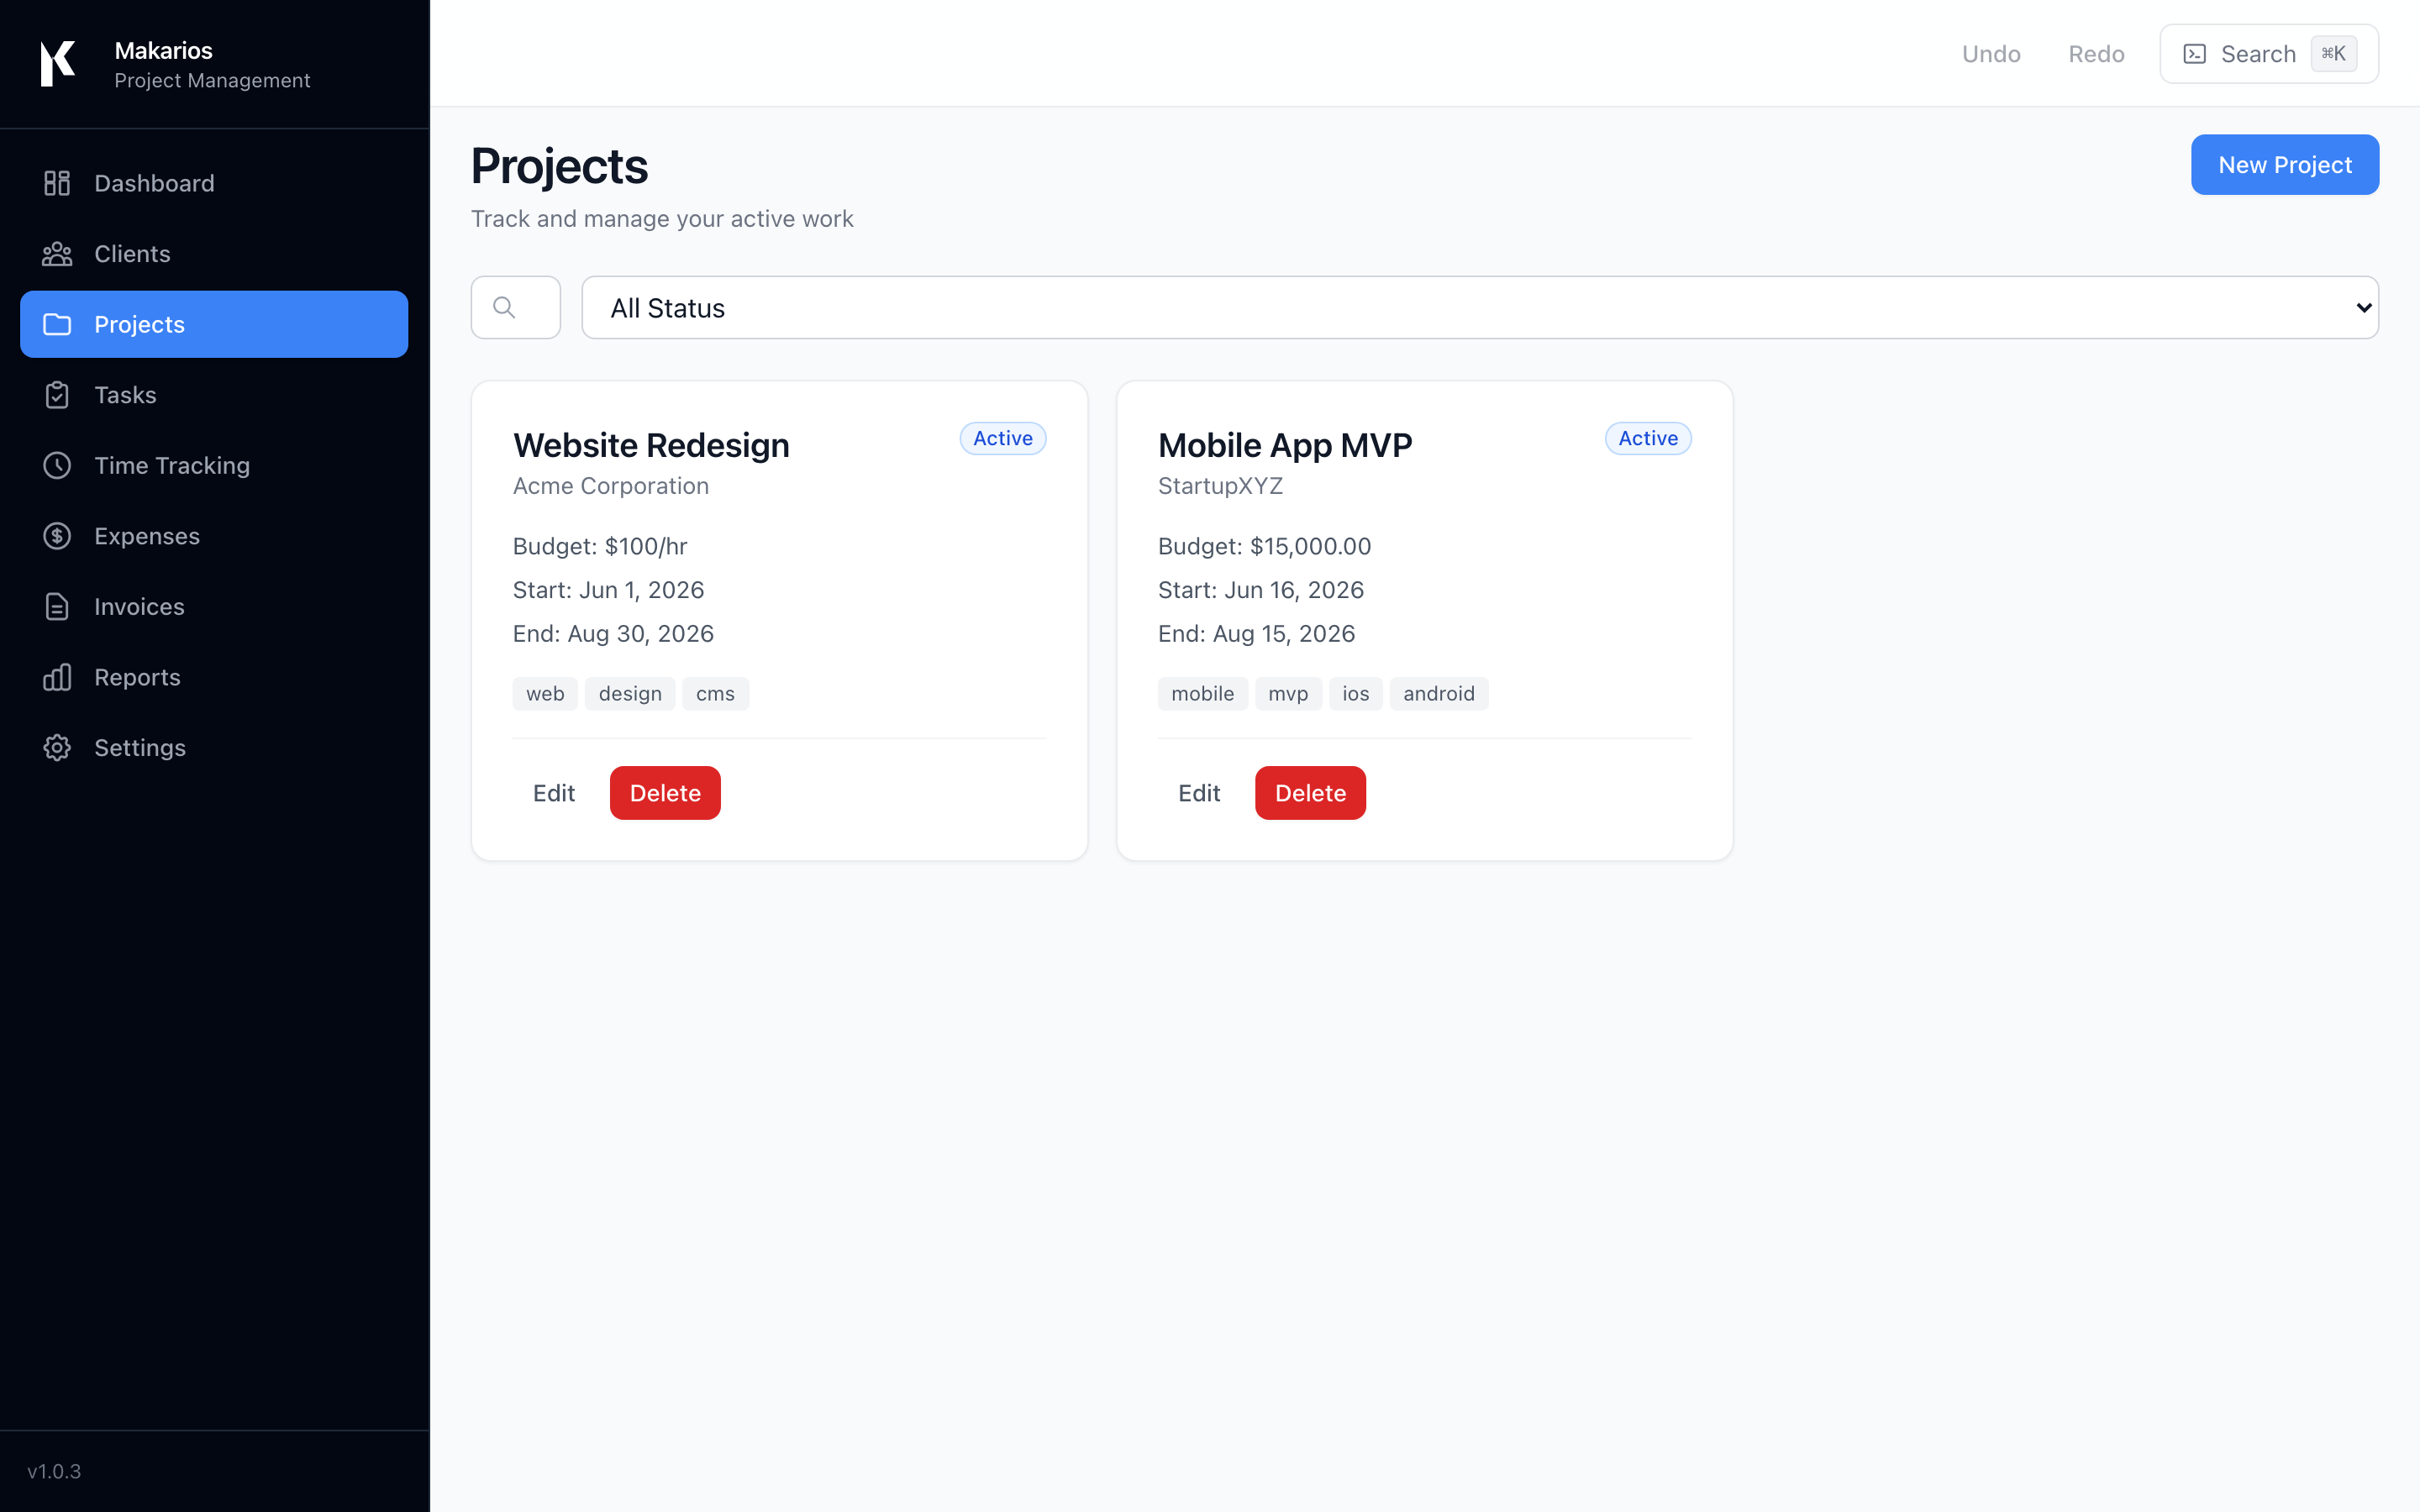
Task: Click the End: Aug 30, 2026 line
Action: [x=613, y=634]
